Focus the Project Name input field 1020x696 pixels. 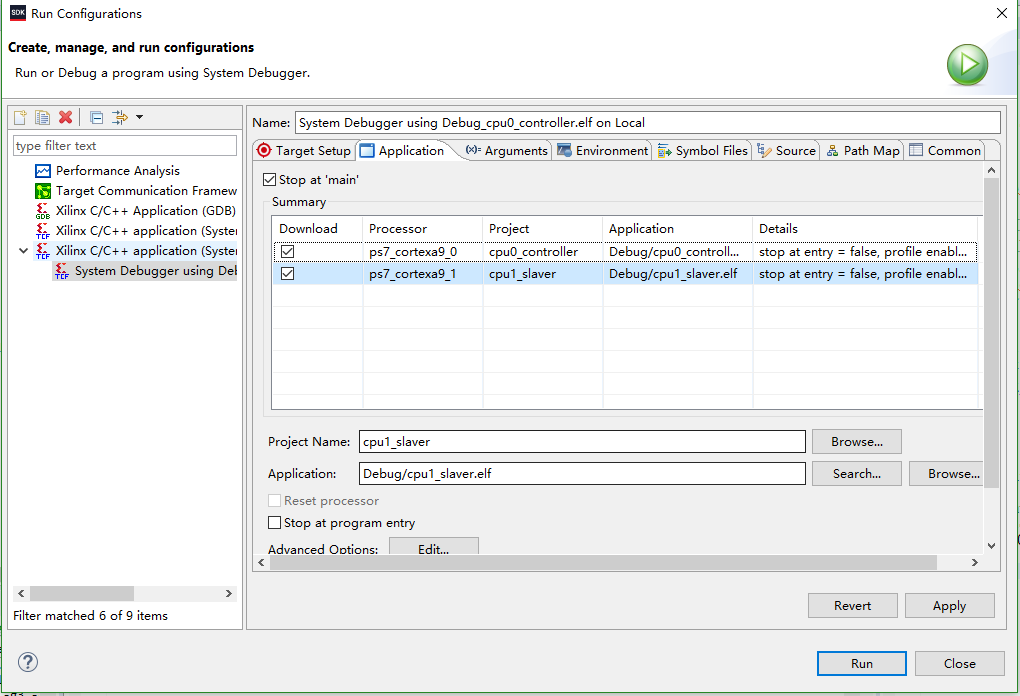coord(582,442)
